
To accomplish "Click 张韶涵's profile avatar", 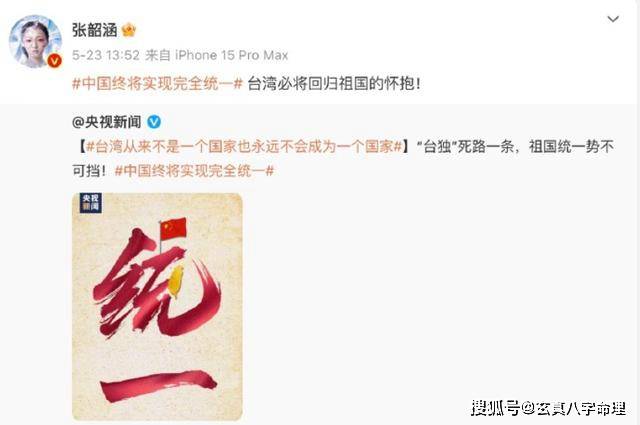I will pos(36,41).
